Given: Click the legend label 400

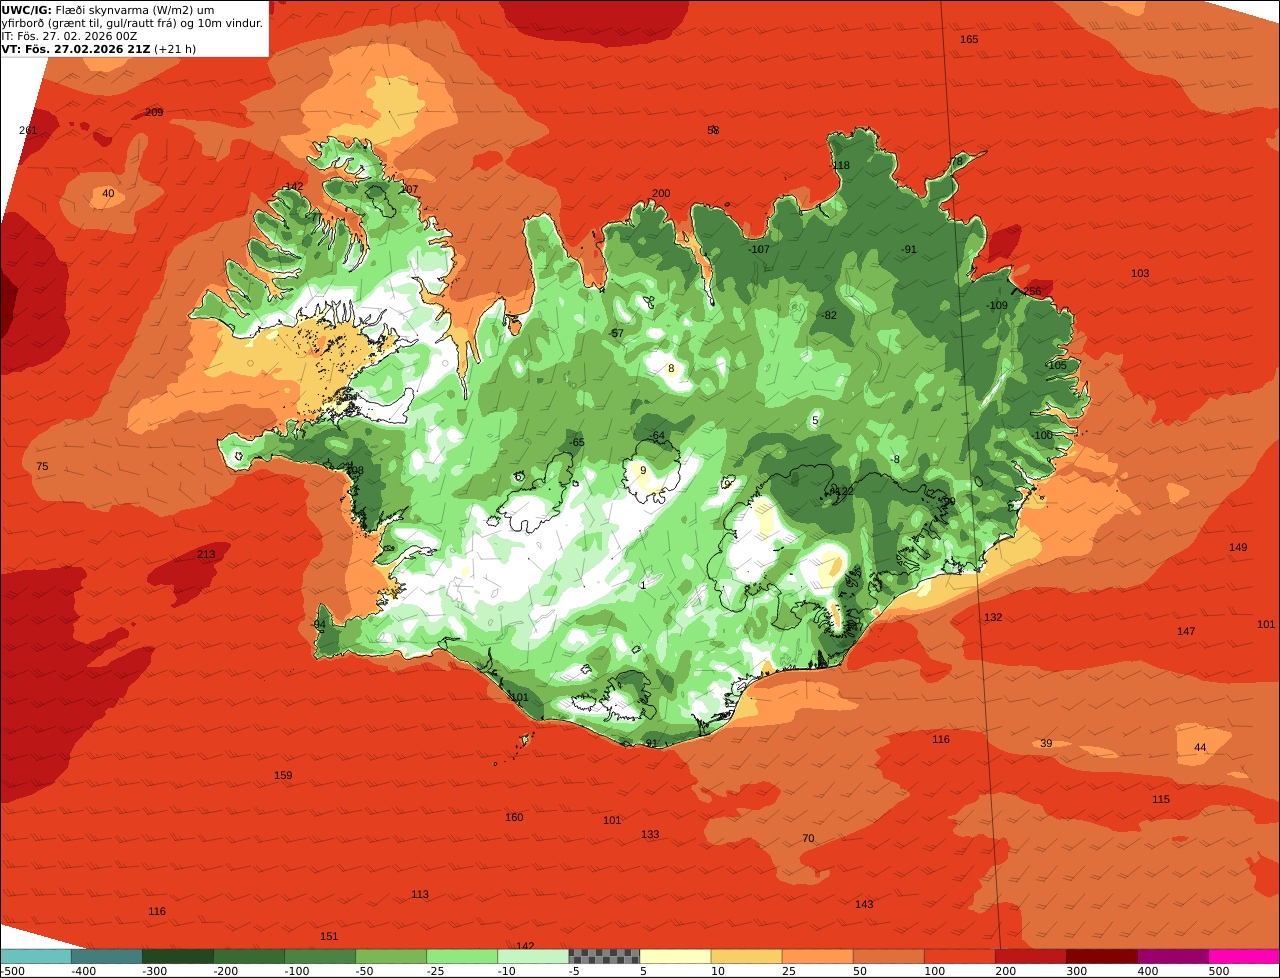Looking at the screenshot, I should pos(1148,971).
